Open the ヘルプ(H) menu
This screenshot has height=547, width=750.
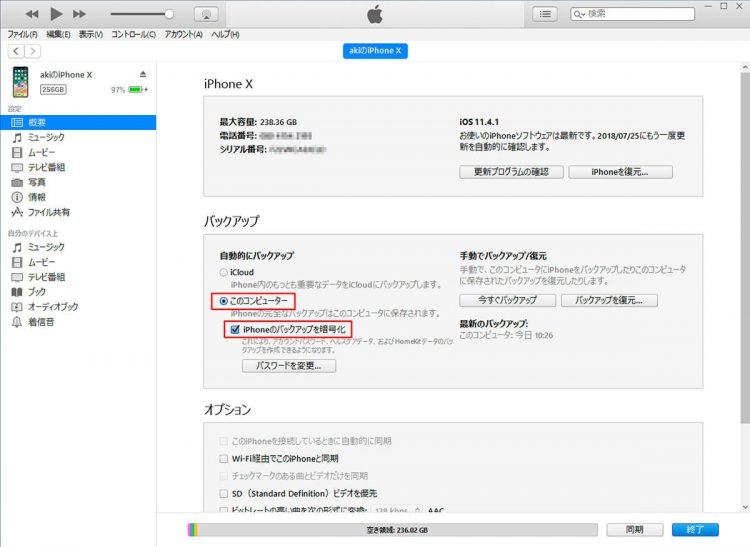[225, 34]
